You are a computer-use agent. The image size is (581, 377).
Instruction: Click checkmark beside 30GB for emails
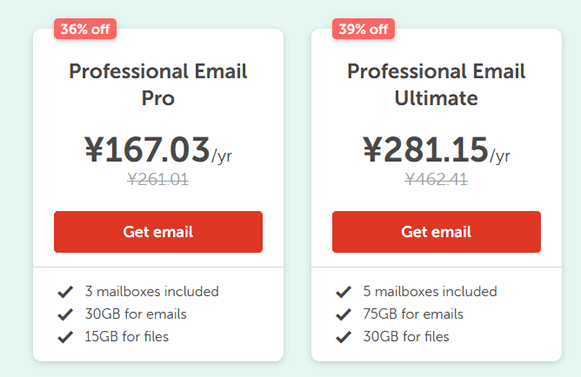coord(65,314)
